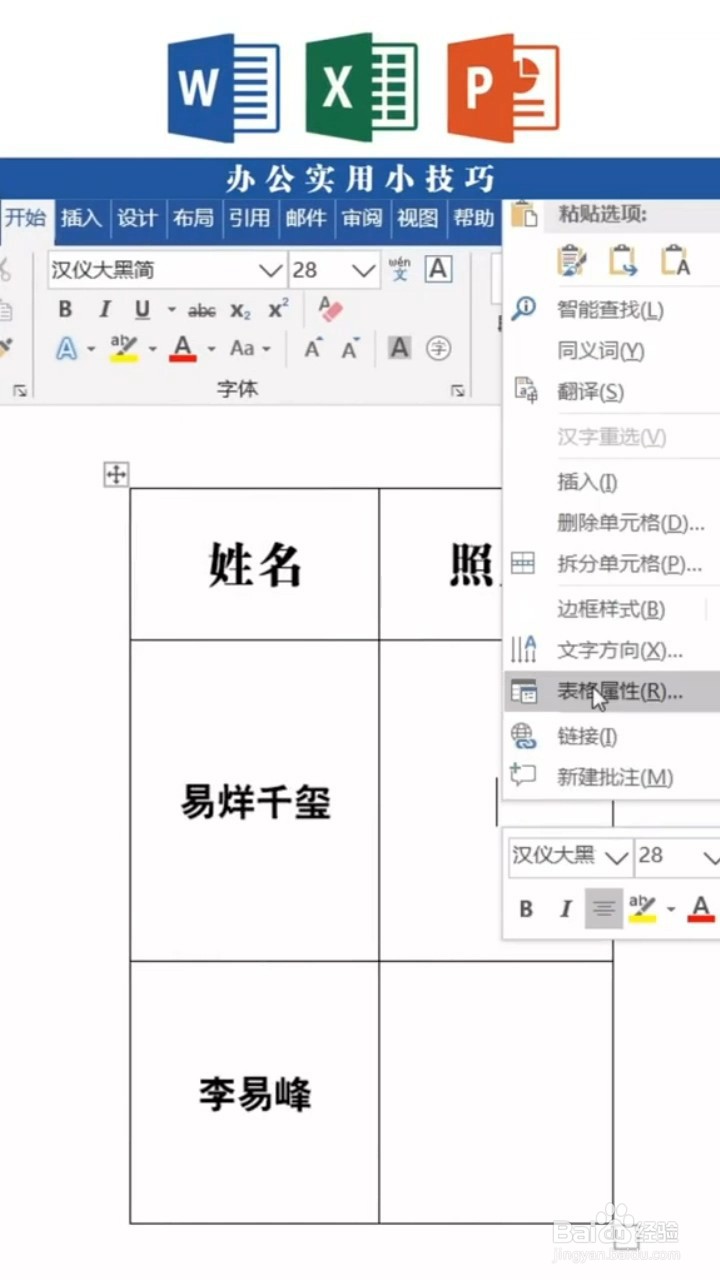Viewport: 720px width, 1280px height.
Task: Toggle center alignment in mini toolbar
Action: pyautogui.click(x=604, y=909)
